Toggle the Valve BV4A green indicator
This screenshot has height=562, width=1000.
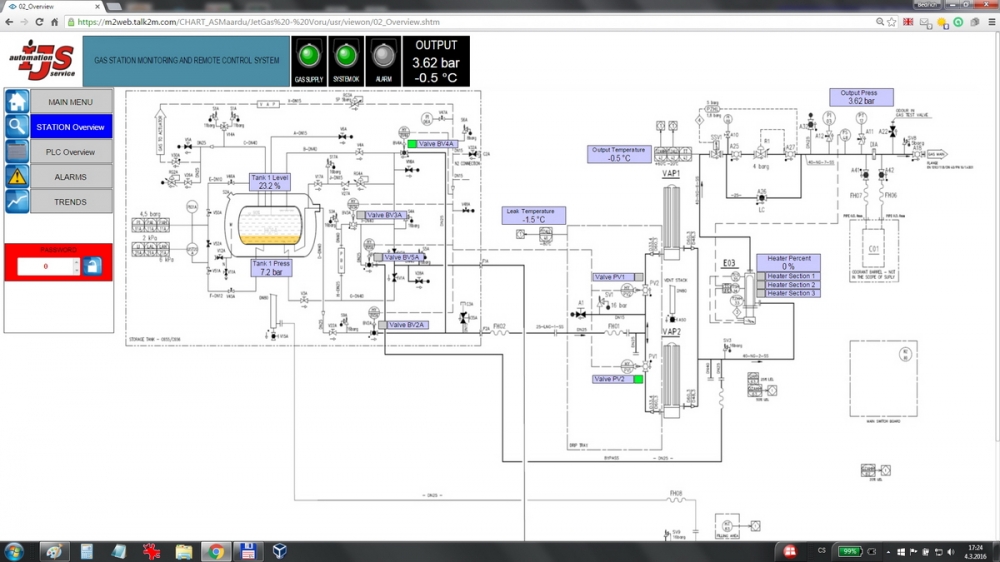[411, 145]
